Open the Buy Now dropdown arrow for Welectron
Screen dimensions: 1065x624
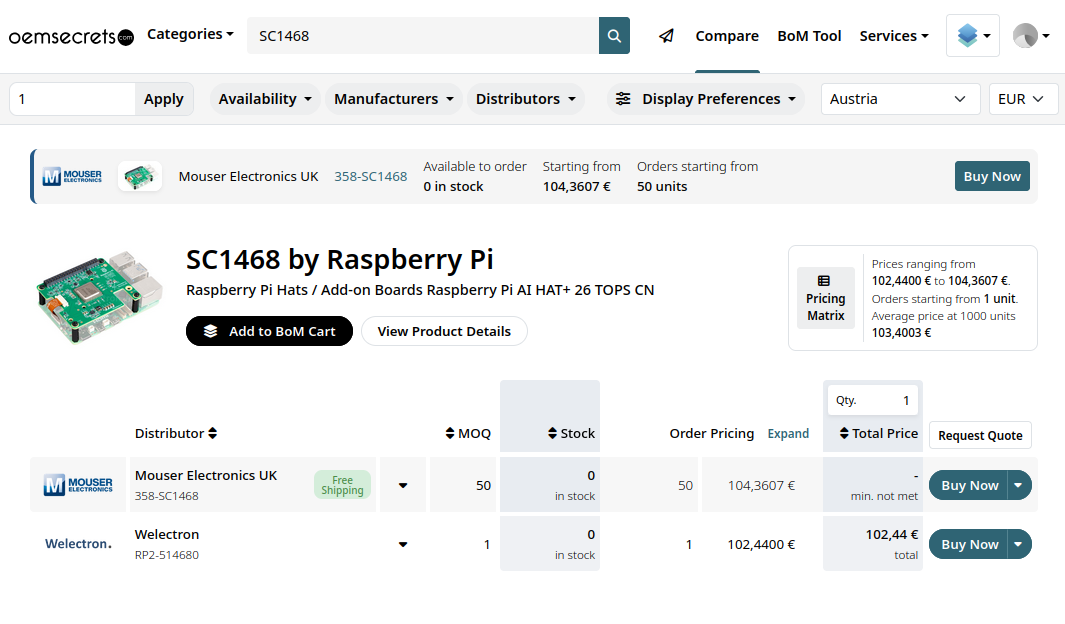(x=1018, y=545)
